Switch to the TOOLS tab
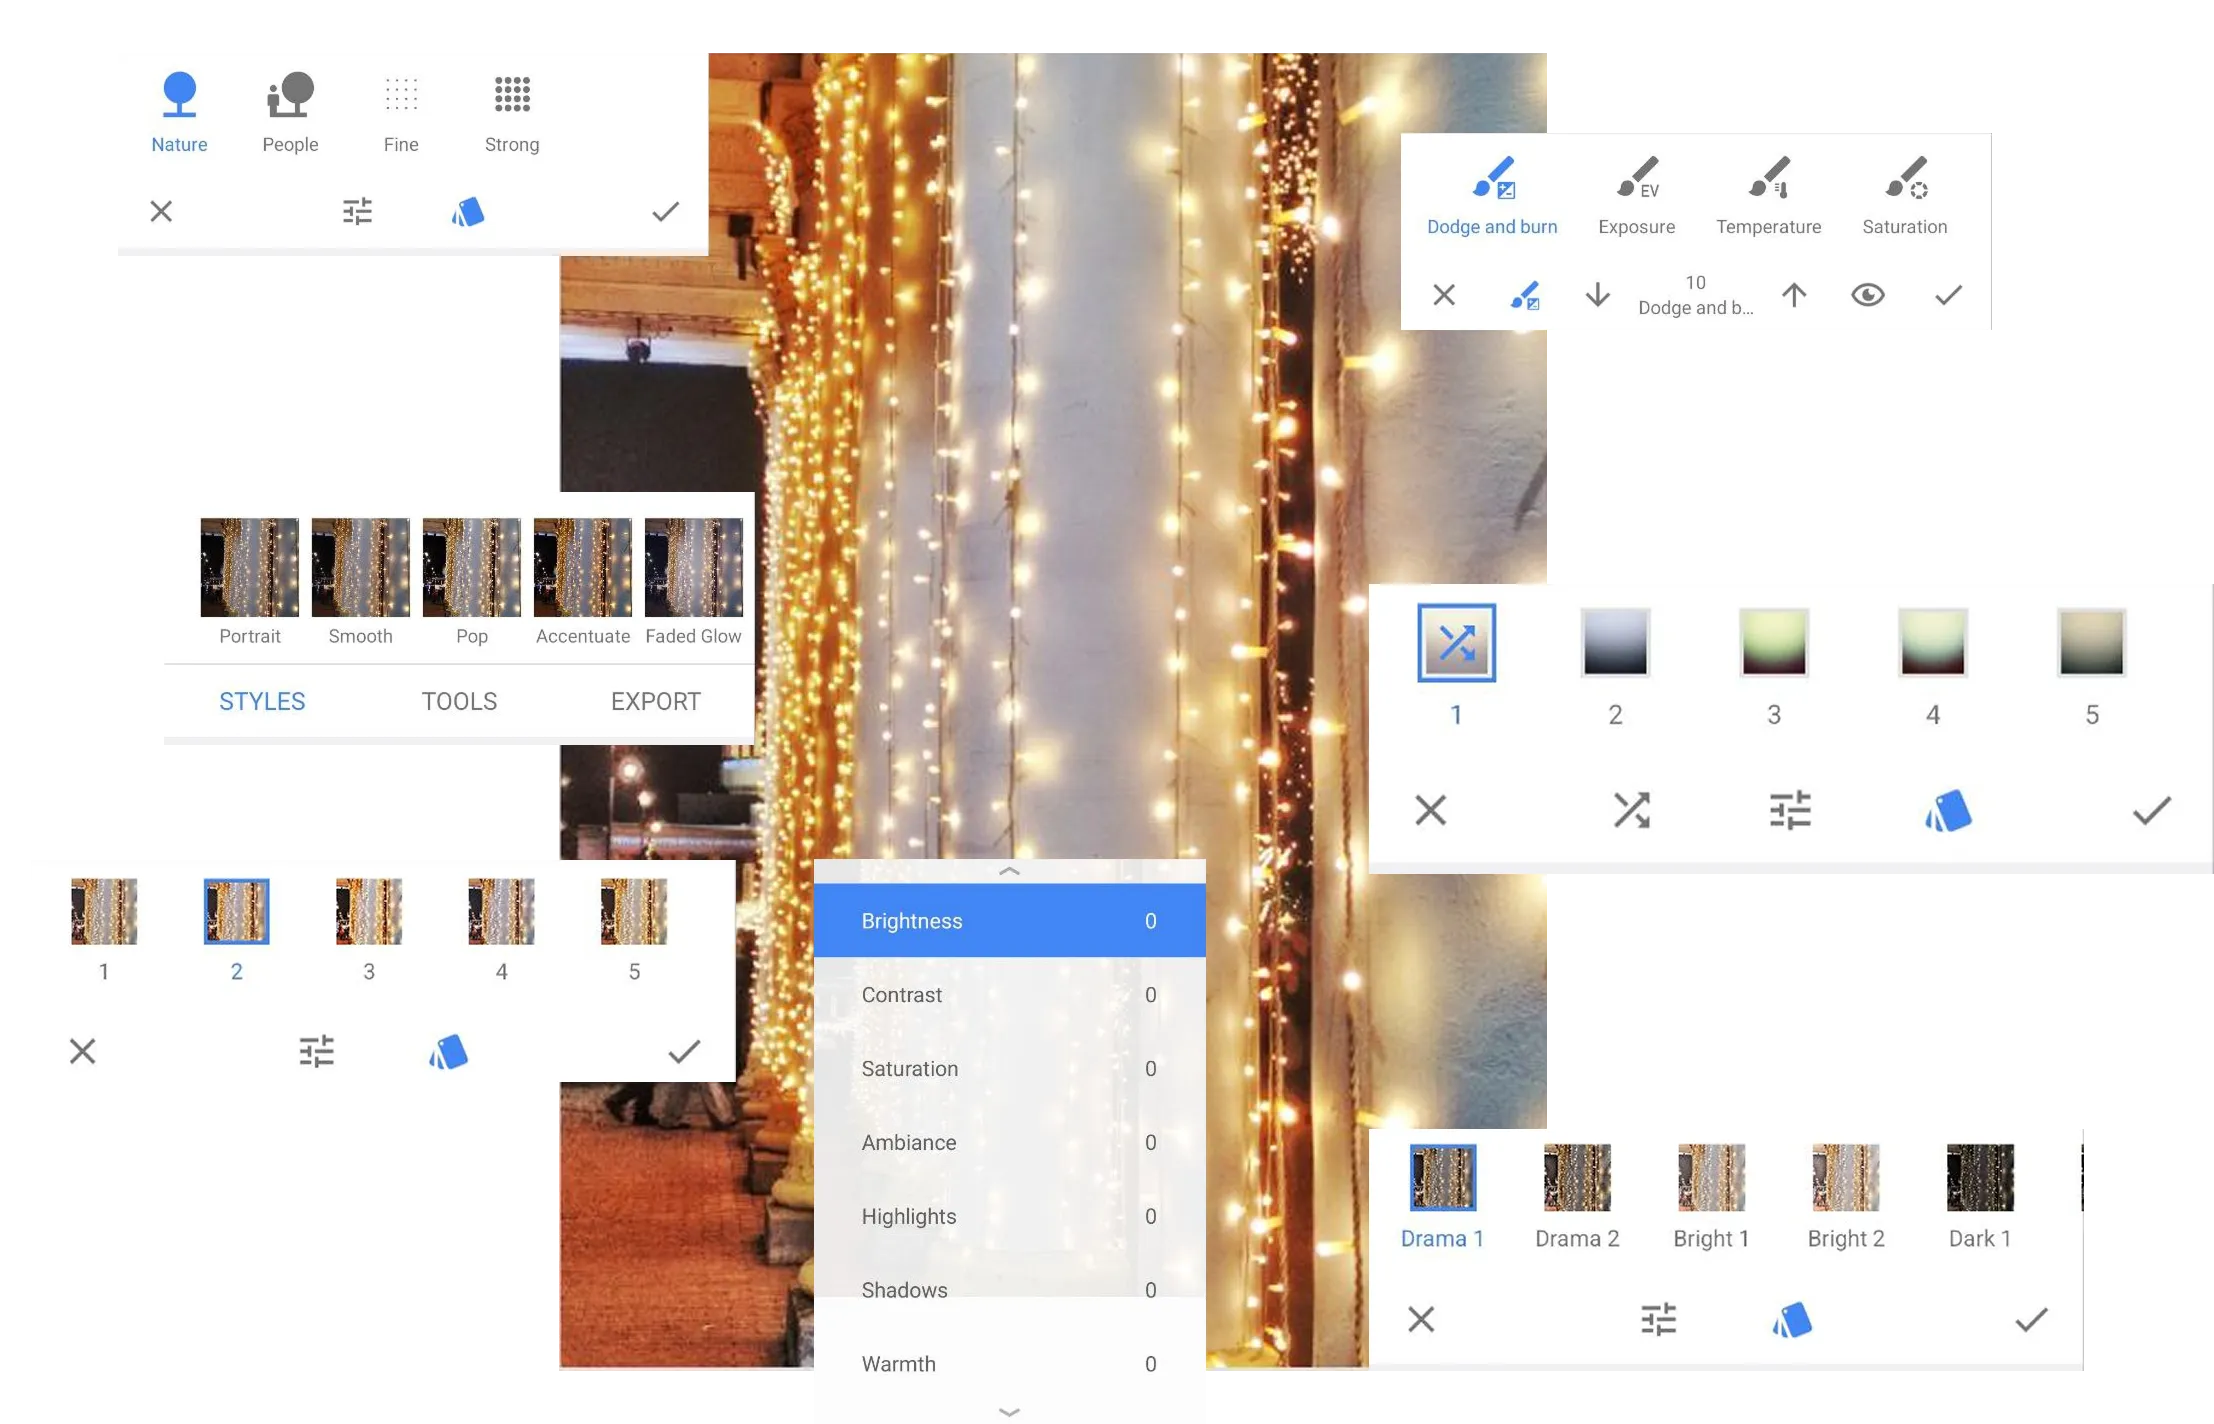The width and height of the screenshot is (2214, 1424). [x=459, y=701]
